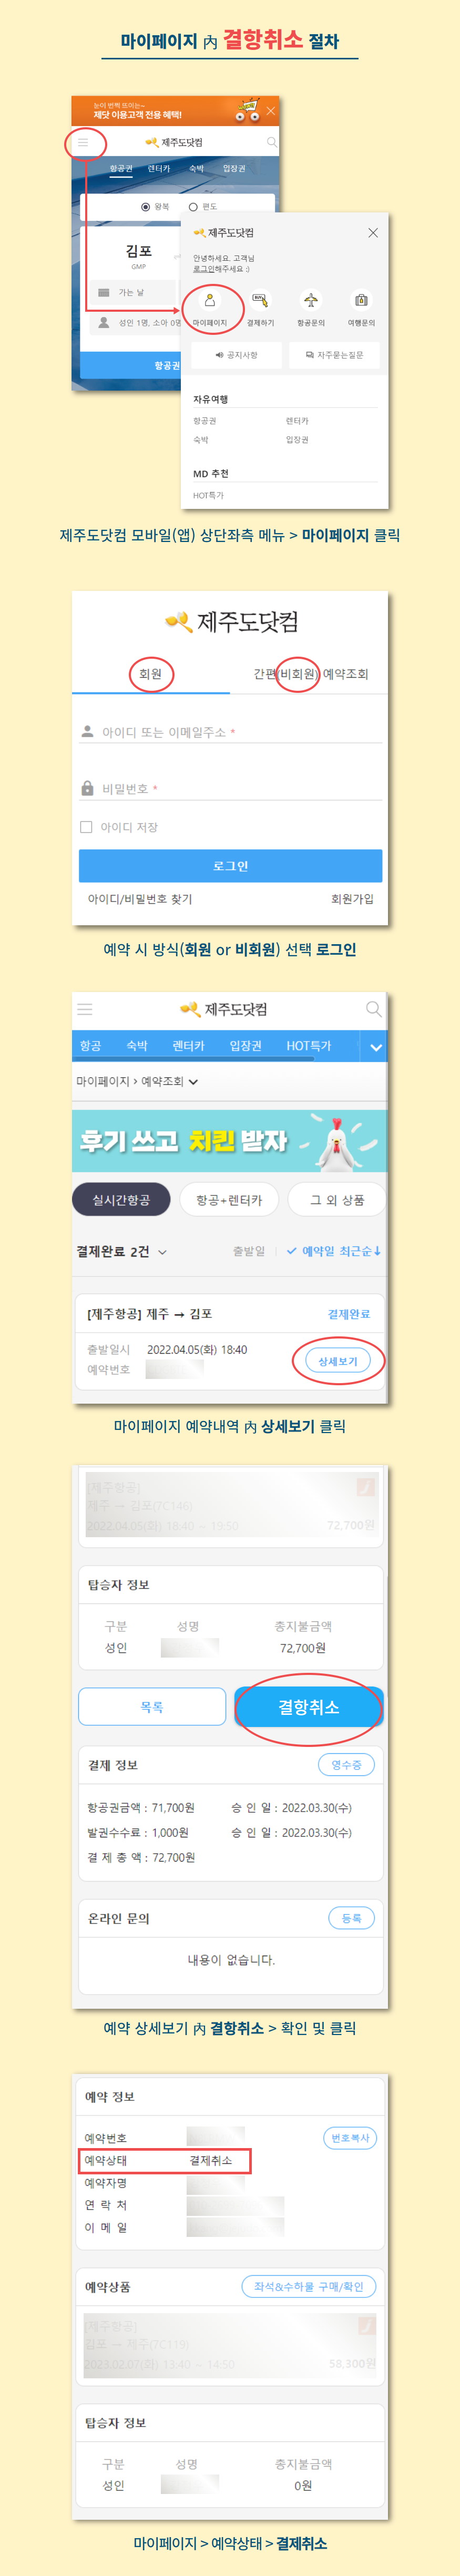Screen dimensions: 460x2576
Task: Expand the blue category bar chevron
Action: point(375,1047)
